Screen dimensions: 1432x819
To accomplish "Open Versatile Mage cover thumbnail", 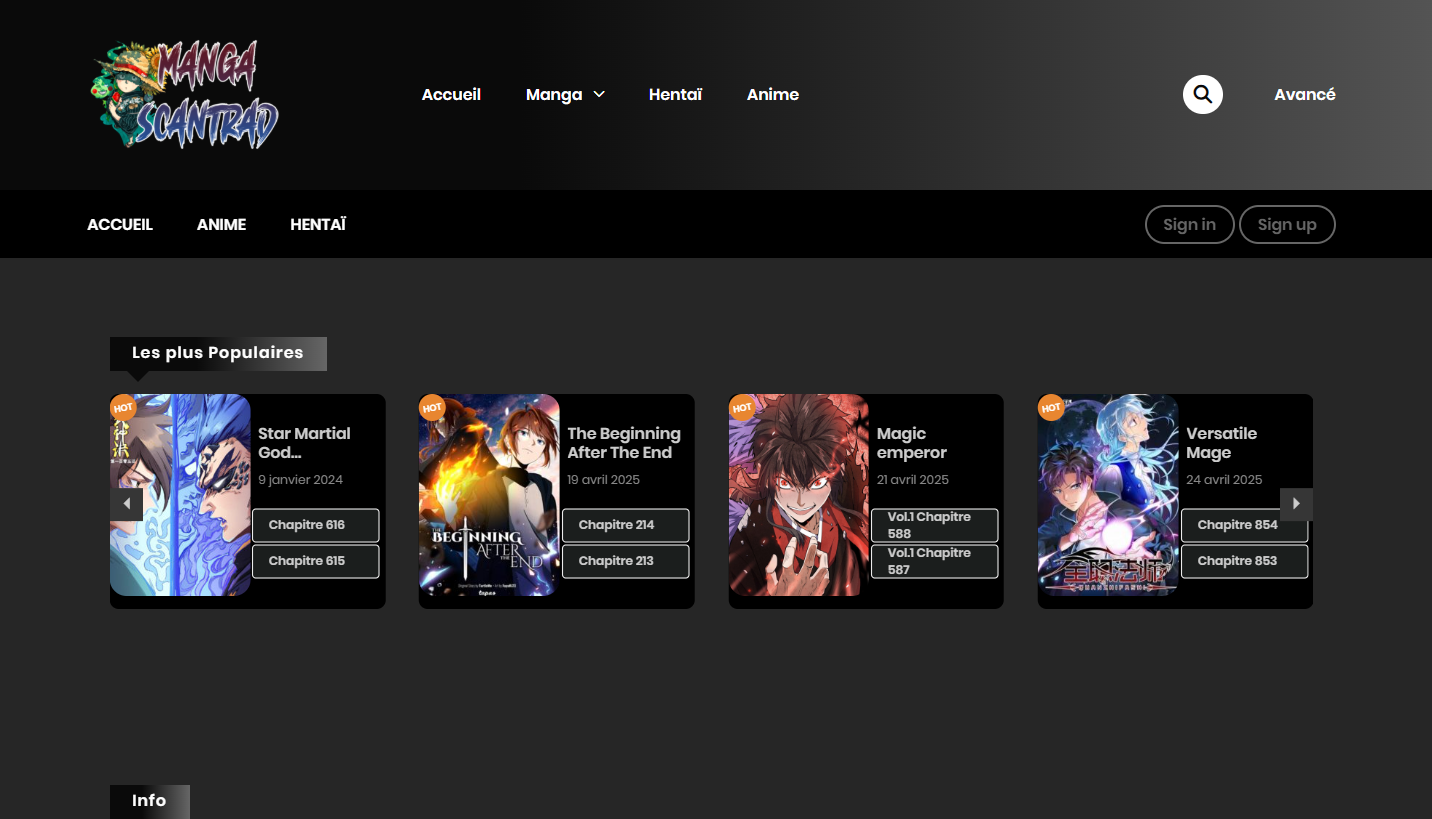I will click(1107, 495).
